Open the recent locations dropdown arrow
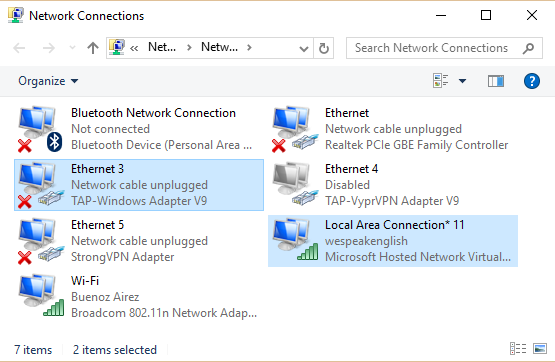The width and height of the screenshot is (555, 362). [72, 47]
